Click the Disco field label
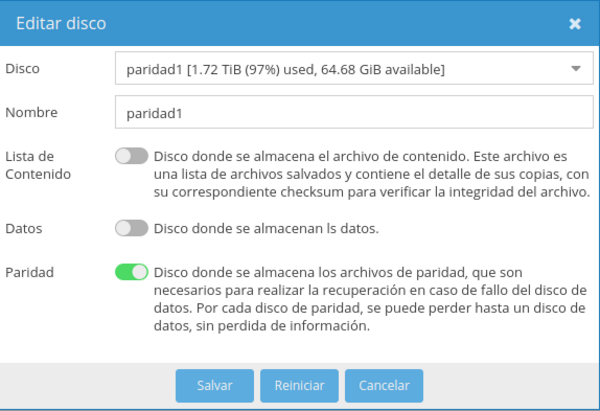The width and height of the screenshot is (600, 411). pyautogui.click(x=23, y=68)
